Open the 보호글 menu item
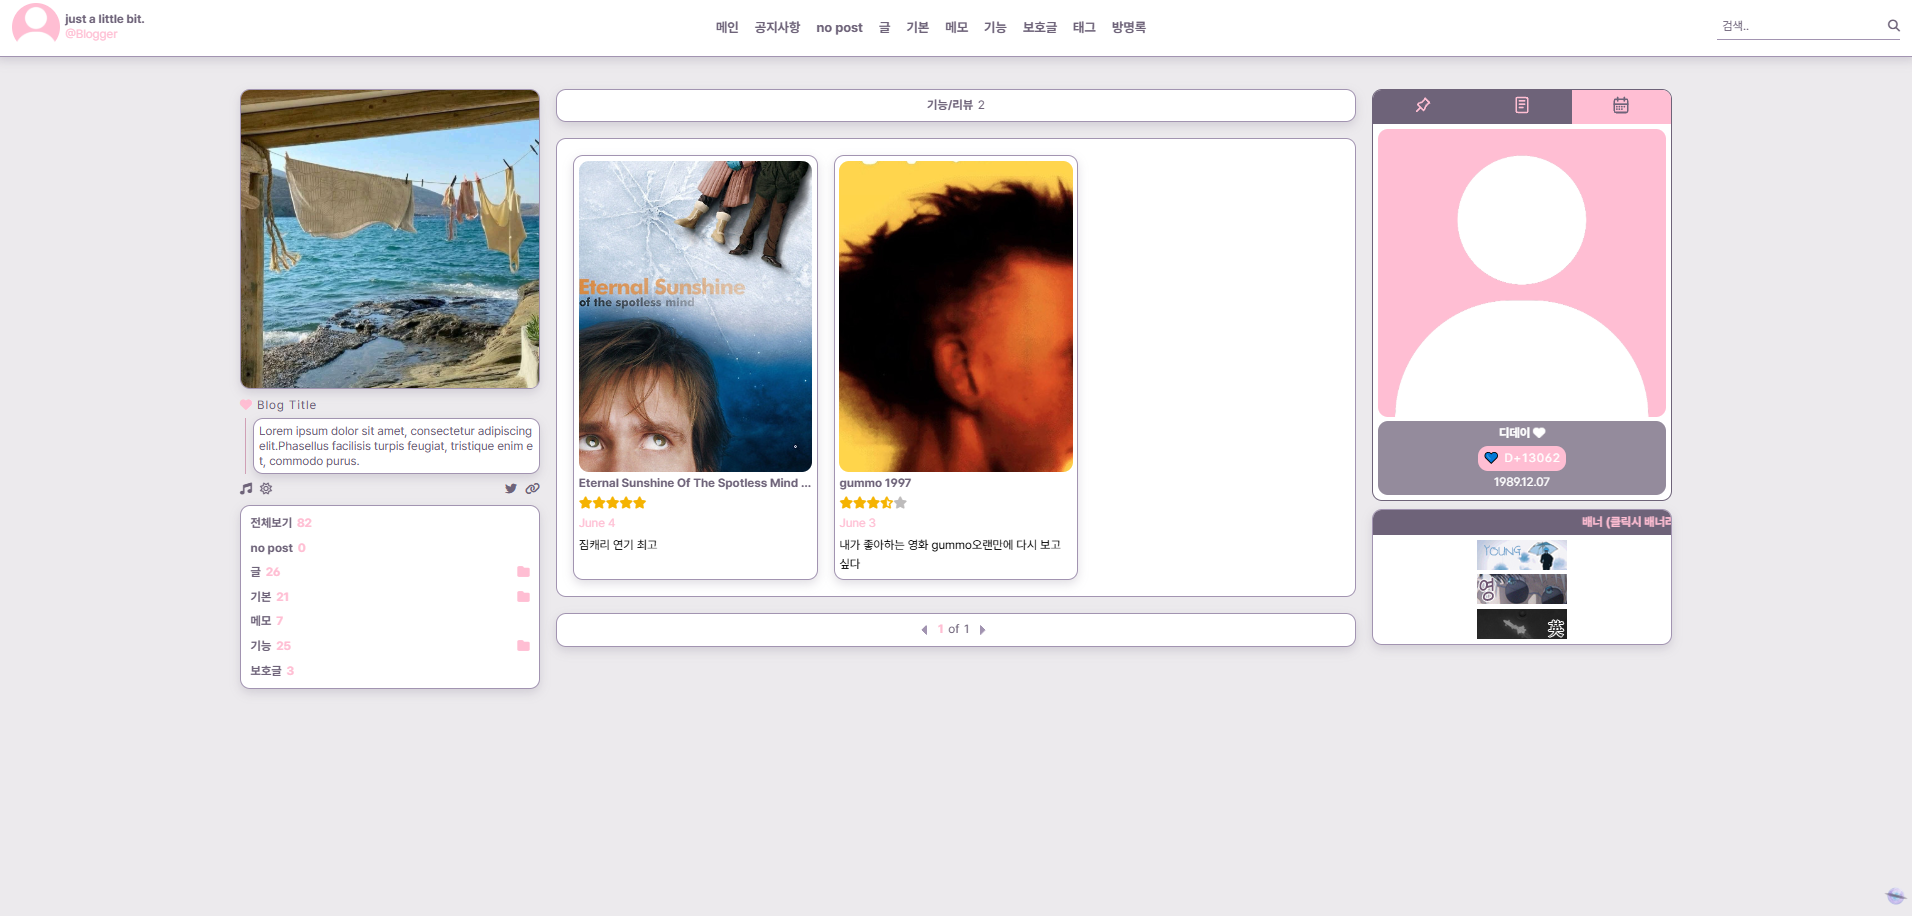The image size is (1912, 916). (1040, 28)
